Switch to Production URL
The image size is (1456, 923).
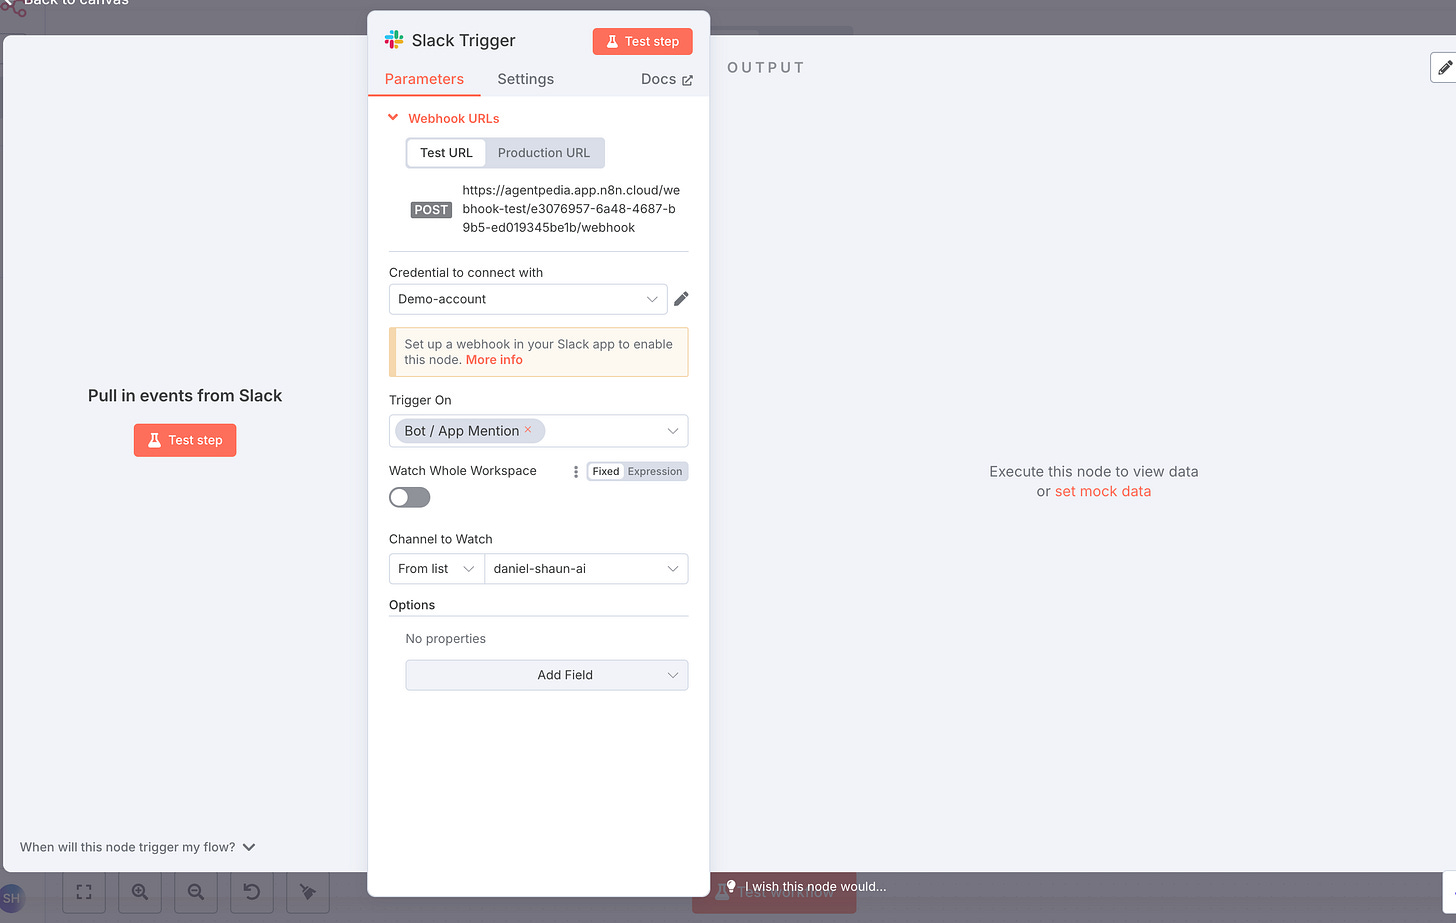point(544,153)
